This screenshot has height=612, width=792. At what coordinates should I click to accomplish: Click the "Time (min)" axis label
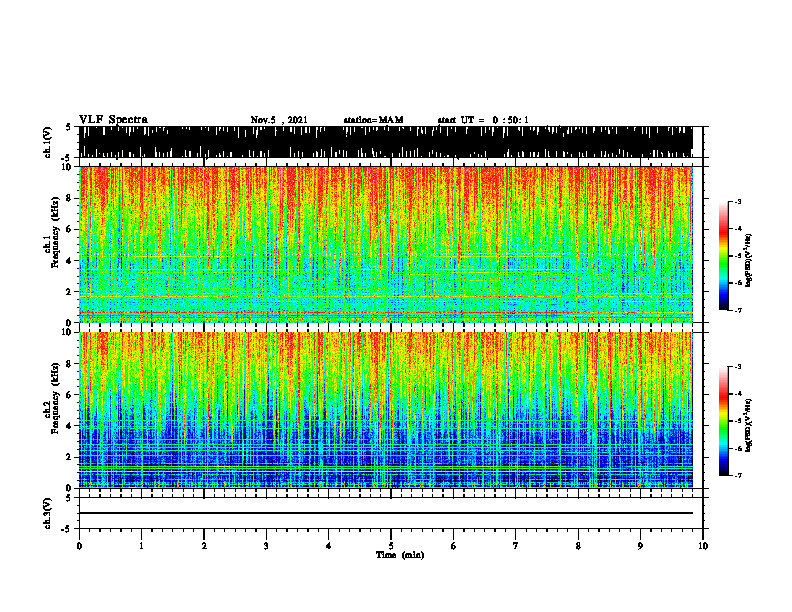pyautogui.click(x=400, y=555)
